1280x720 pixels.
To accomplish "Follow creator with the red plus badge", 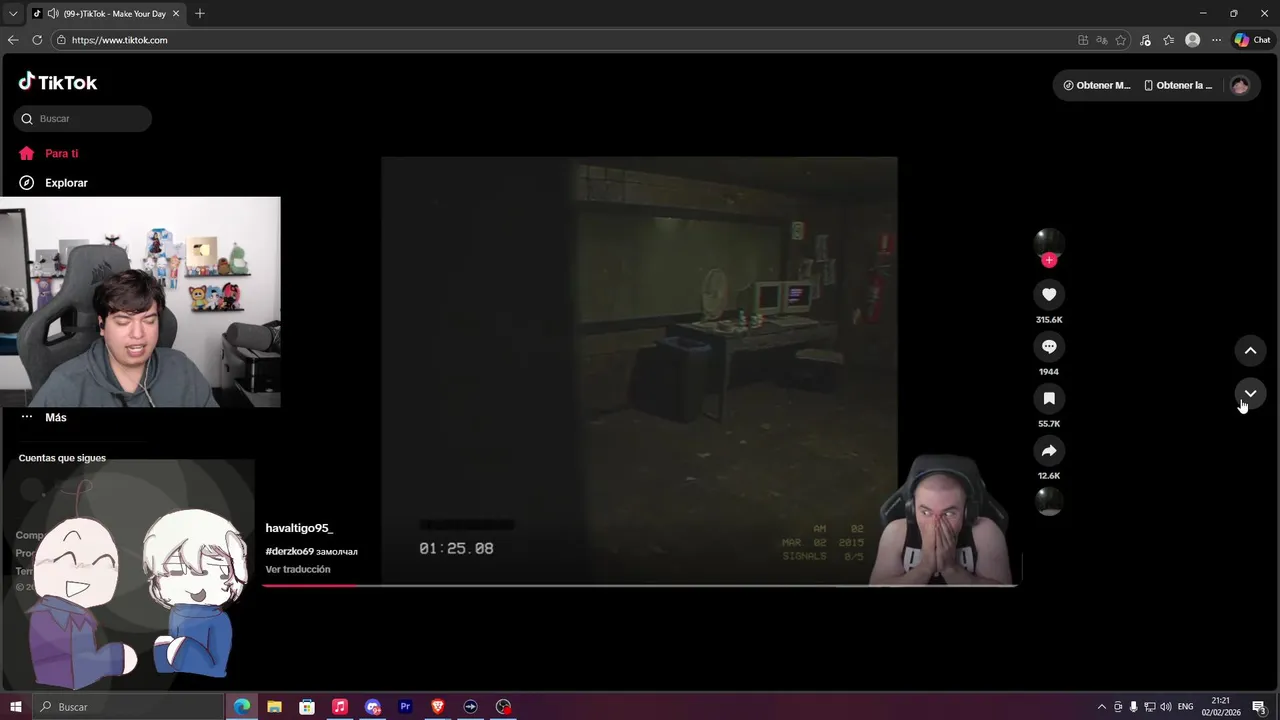I will pos(1049,260).
